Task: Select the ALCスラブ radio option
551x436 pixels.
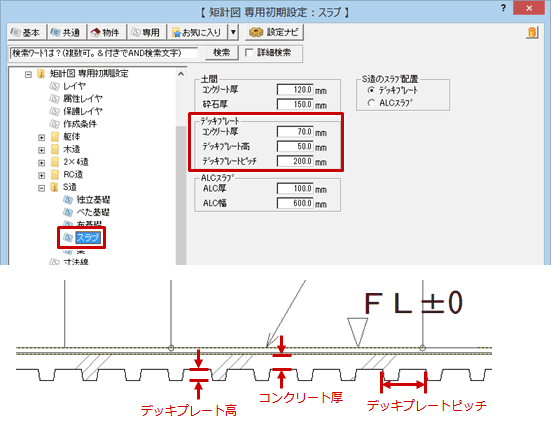Action: tap(371, 103)
